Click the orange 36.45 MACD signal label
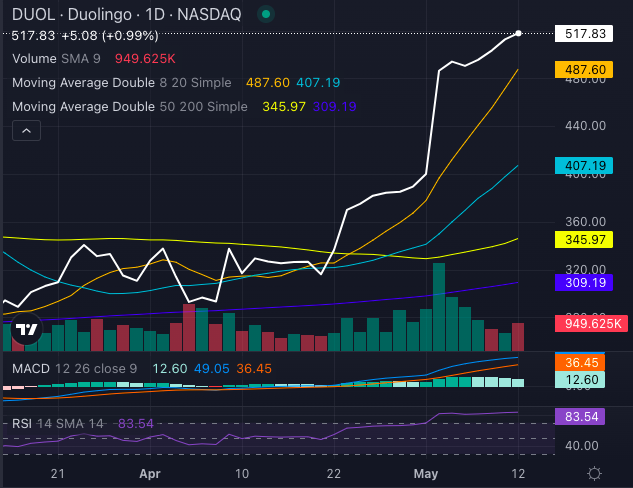The image size is (633, 488). [580, 362]
